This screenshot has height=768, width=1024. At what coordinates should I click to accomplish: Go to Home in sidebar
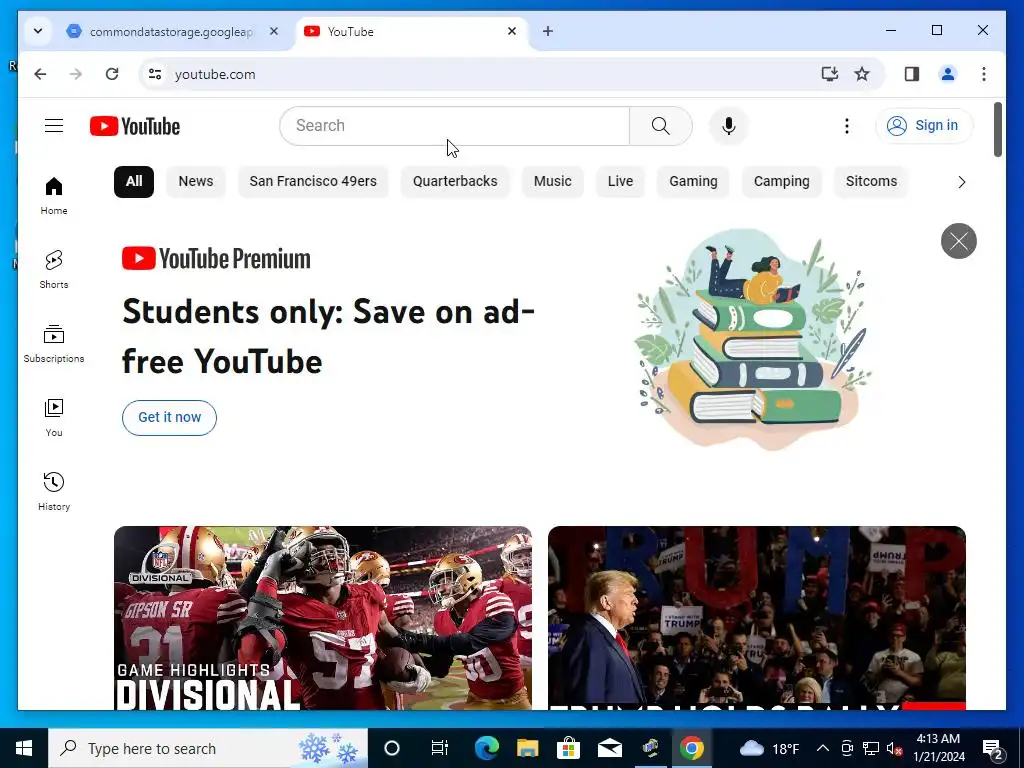point(54,195)
